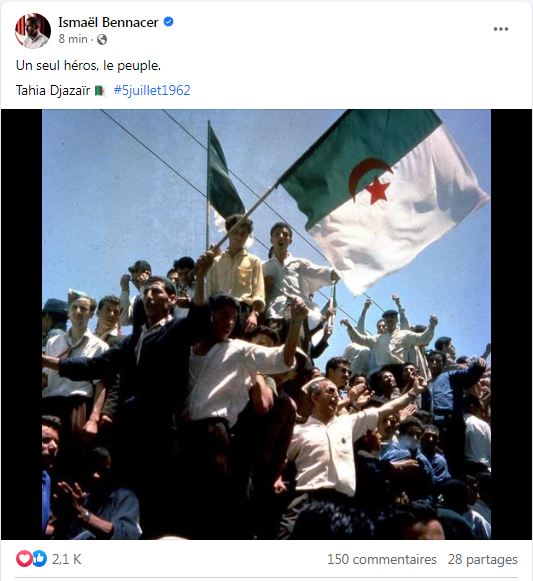Click the large Algerian flag in photo
533x581 pixels.
(x=382, y=200)
